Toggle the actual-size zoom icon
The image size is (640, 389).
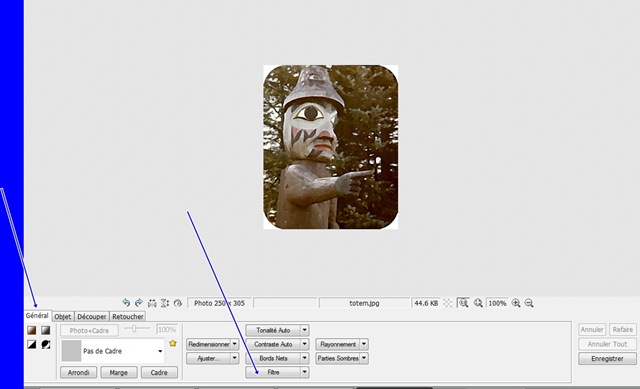pos(463,303)
